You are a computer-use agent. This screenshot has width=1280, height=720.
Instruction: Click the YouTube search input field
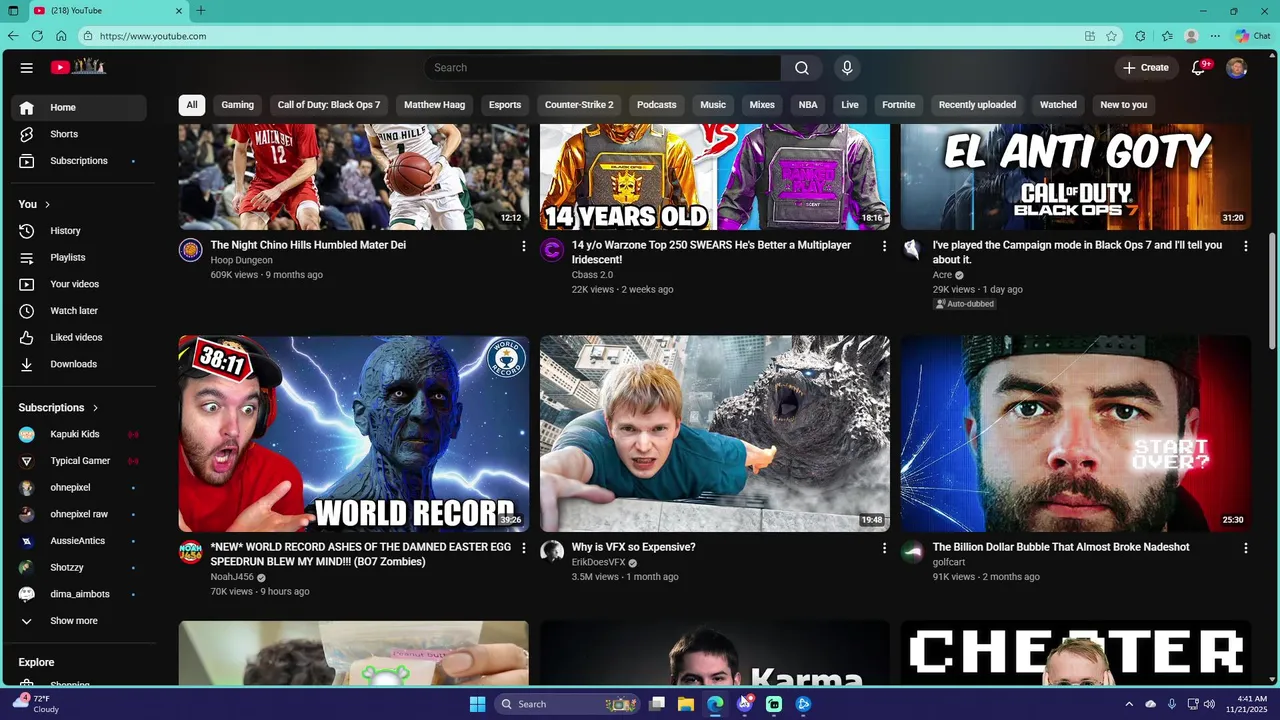(603, 68)
